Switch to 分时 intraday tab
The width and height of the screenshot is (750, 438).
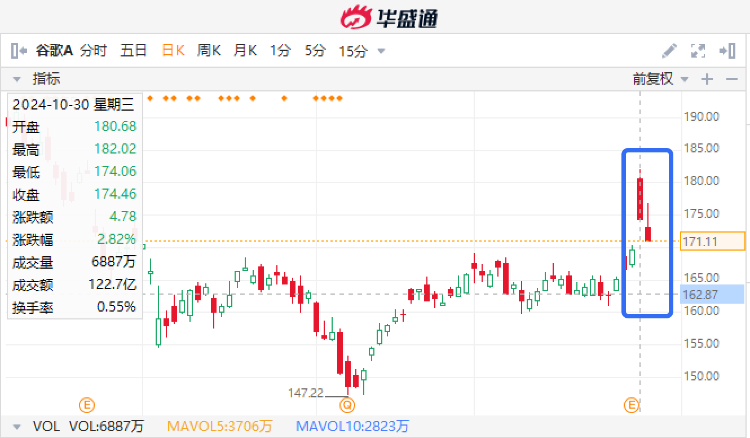tap(93, 50)
